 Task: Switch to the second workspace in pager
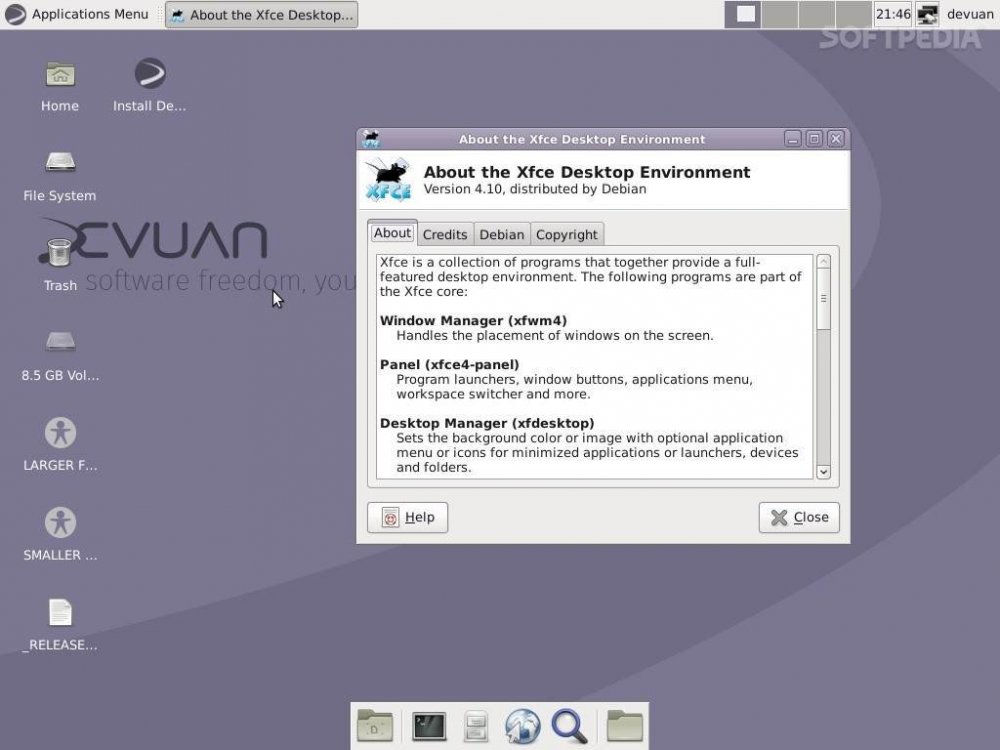pyautogui.click(x=779, y=14)
